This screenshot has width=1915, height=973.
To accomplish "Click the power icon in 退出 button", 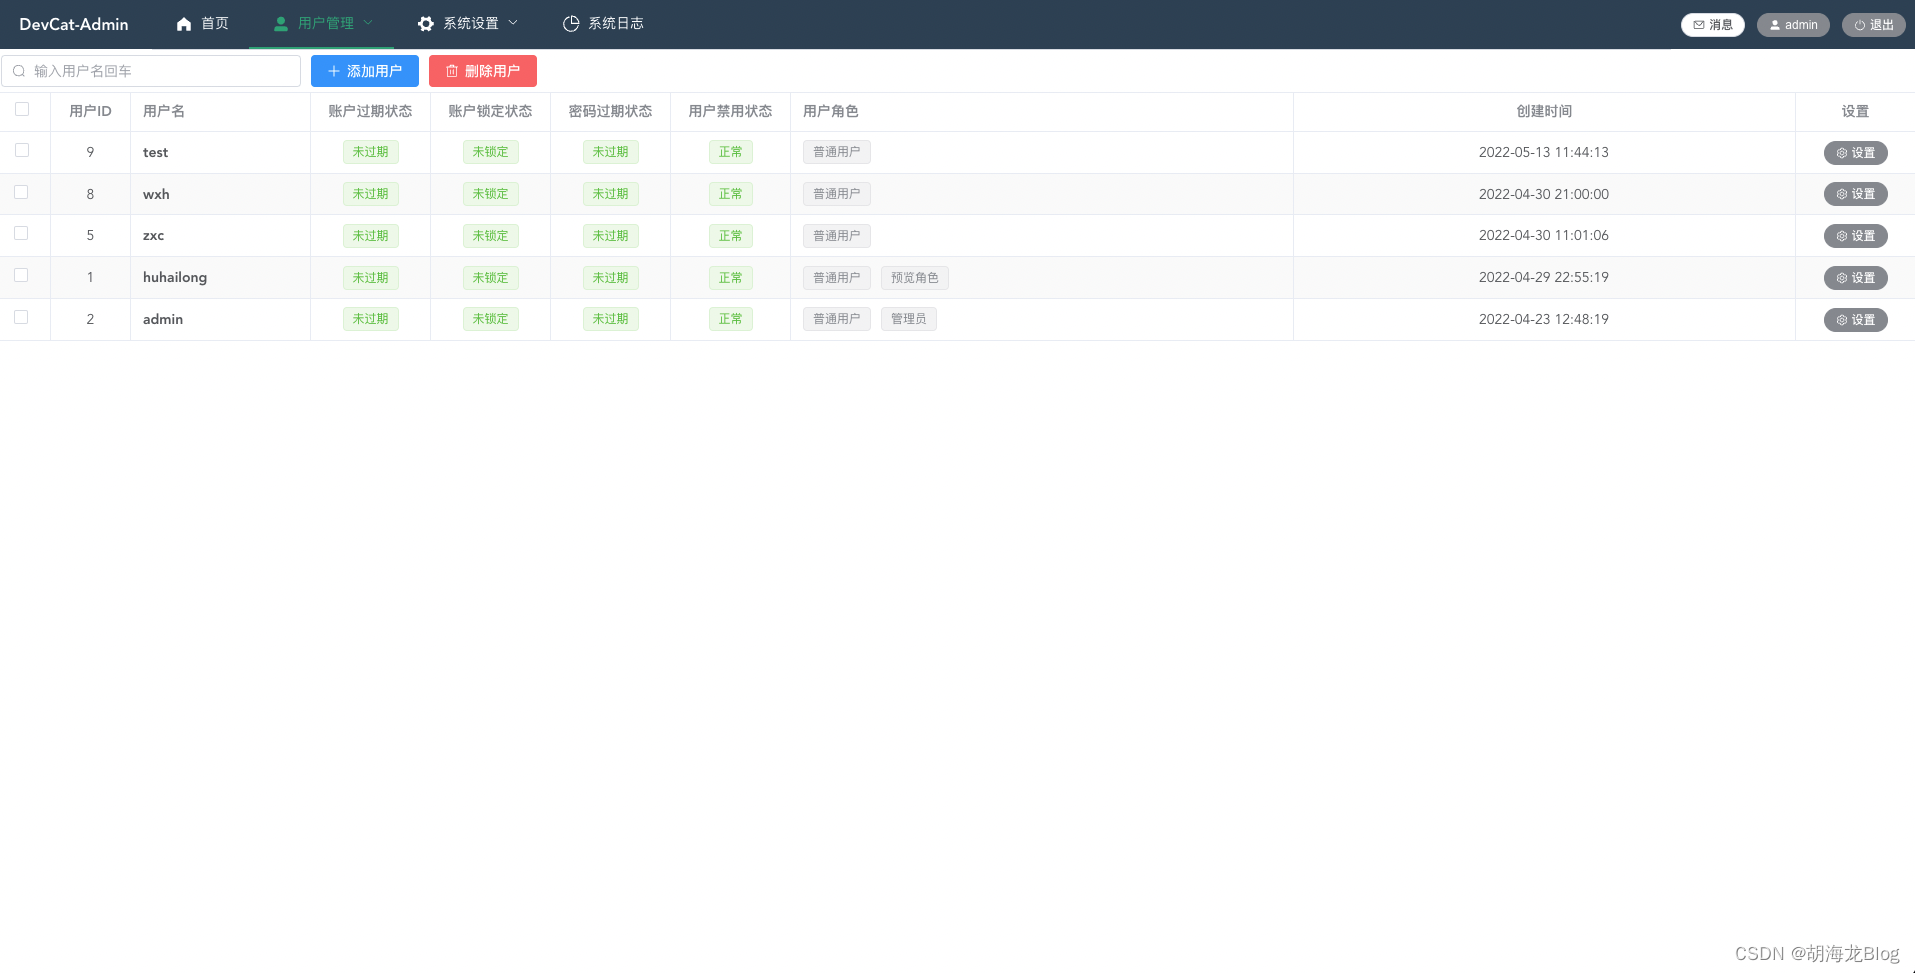I will 1860,25.
